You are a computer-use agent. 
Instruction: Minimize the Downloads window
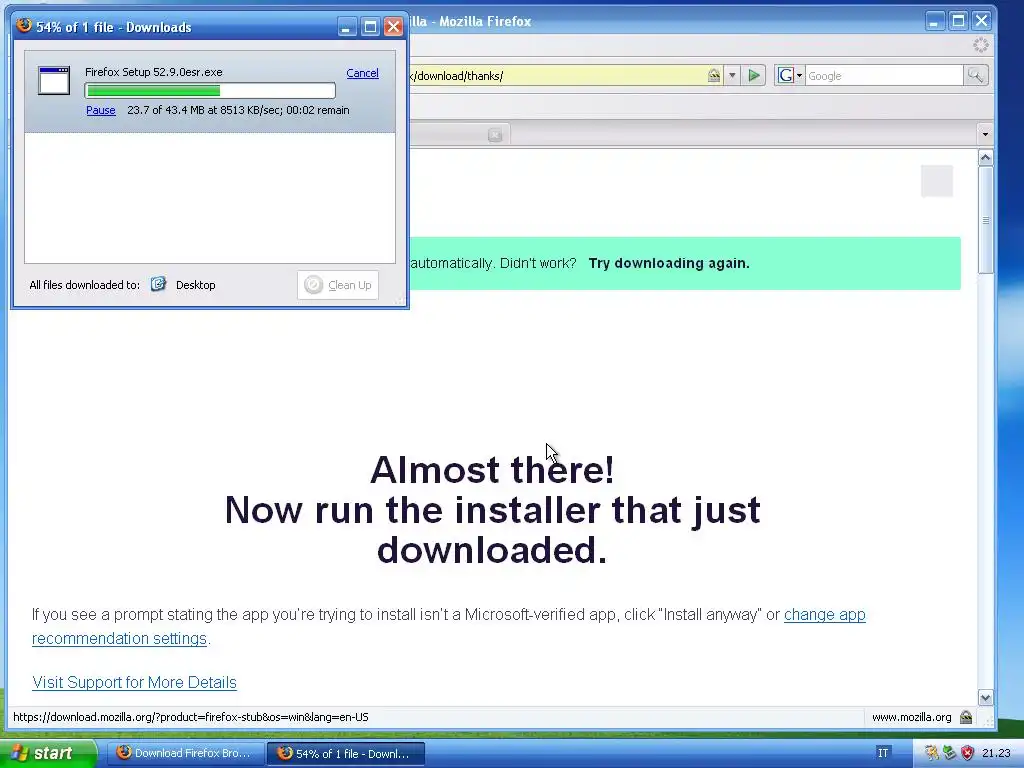(347, 27)
